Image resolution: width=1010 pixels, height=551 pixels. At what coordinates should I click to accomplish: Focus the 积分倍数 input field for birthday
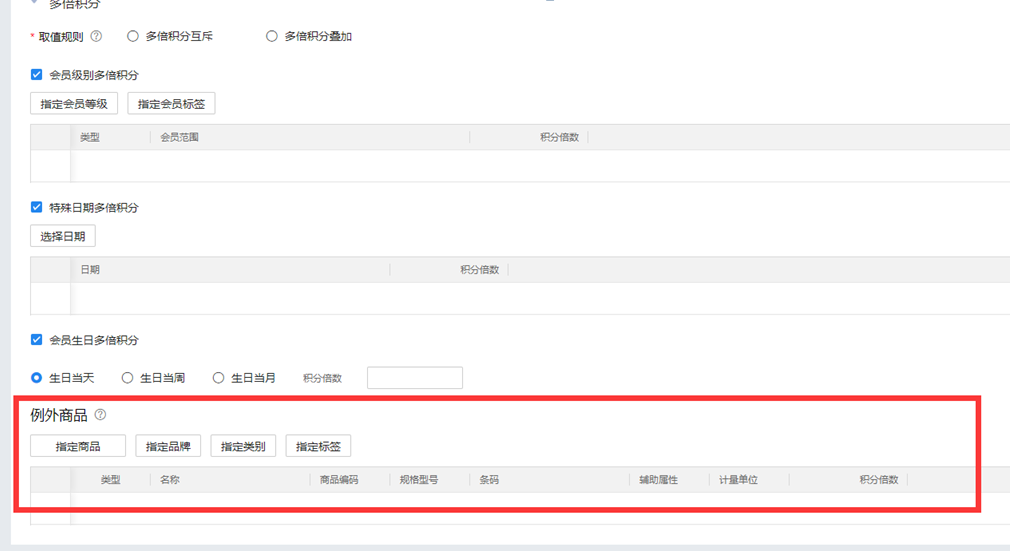tap(414, 378)
